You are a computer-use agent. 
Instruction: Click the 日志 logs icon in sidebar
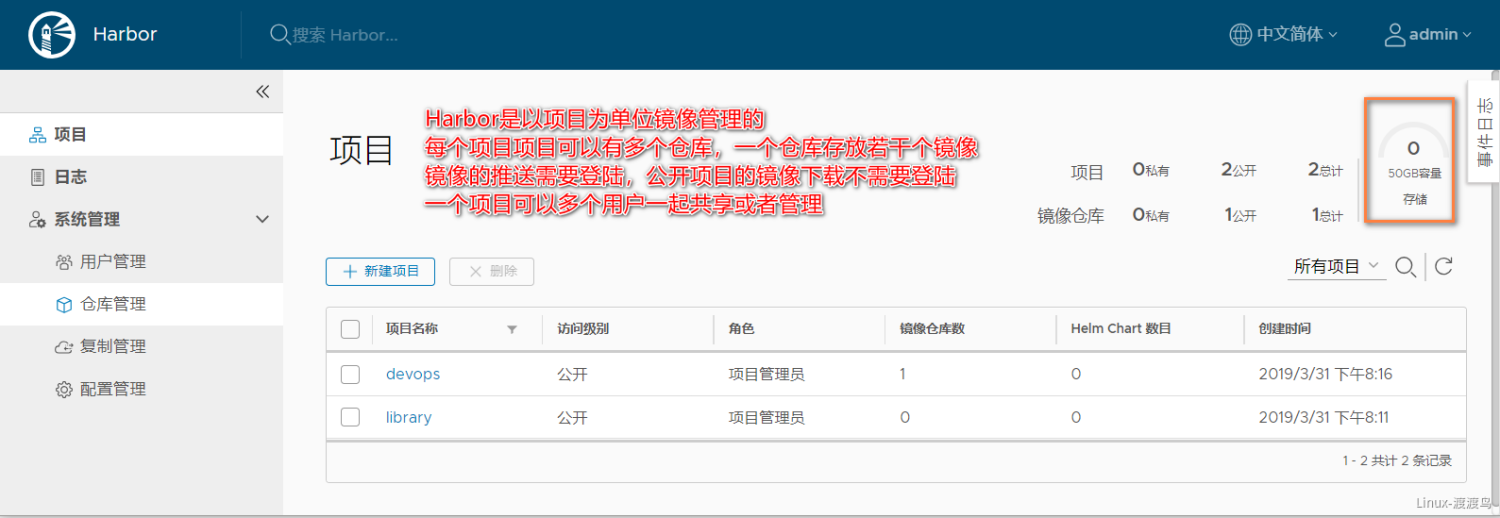point(37,177)
